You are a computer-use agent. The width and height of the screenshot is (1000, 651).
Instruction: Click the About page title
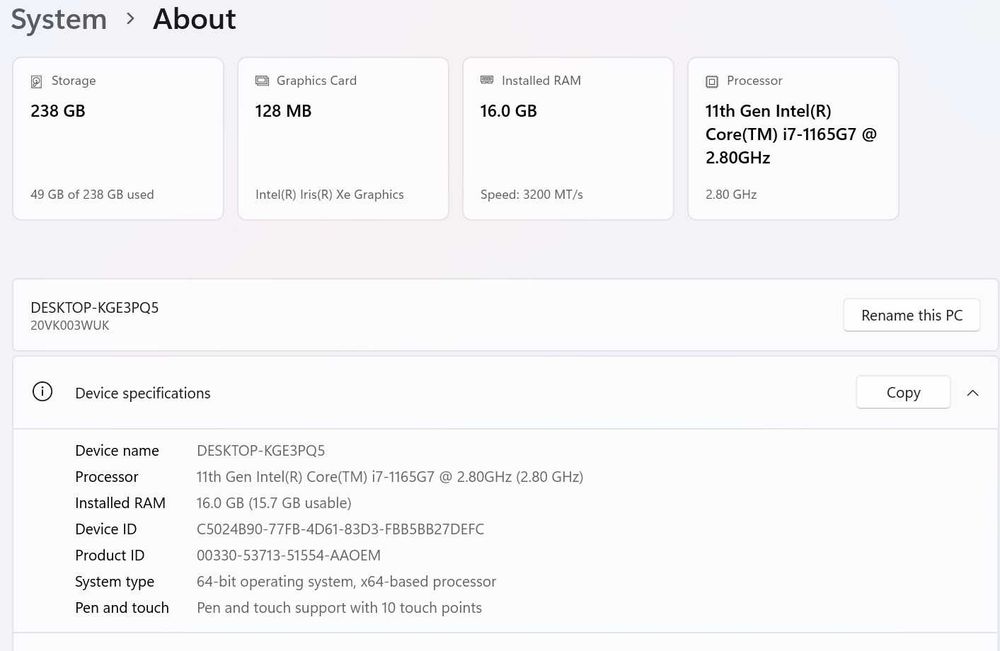195,19
